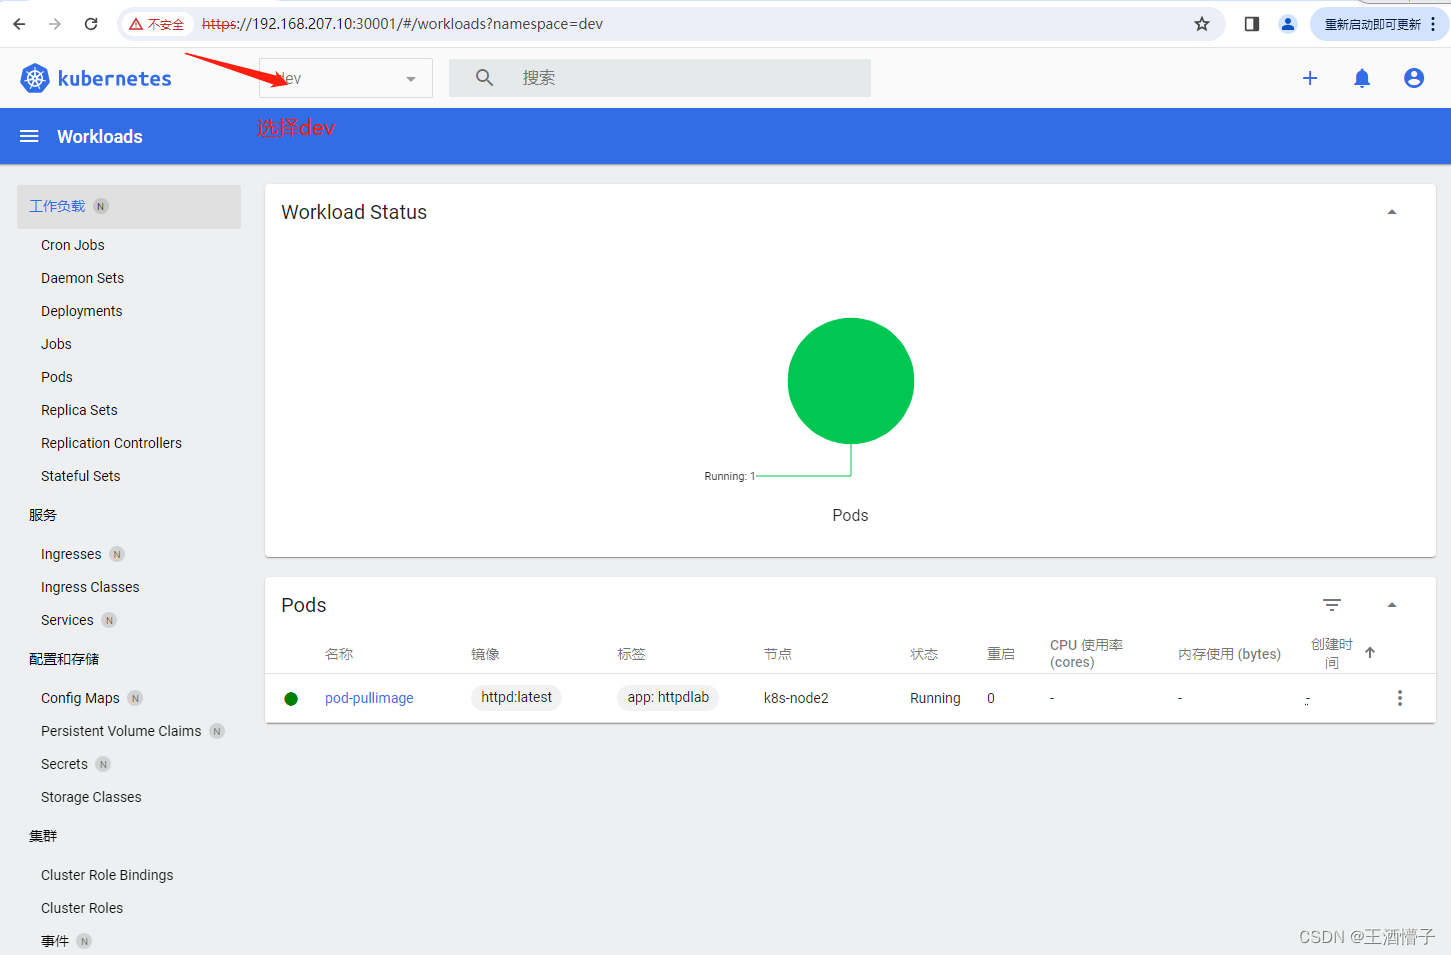This screenshot has height=955, width=1451.
Task: Open Config Maps in the sidebar
Action: coord(80,698)
